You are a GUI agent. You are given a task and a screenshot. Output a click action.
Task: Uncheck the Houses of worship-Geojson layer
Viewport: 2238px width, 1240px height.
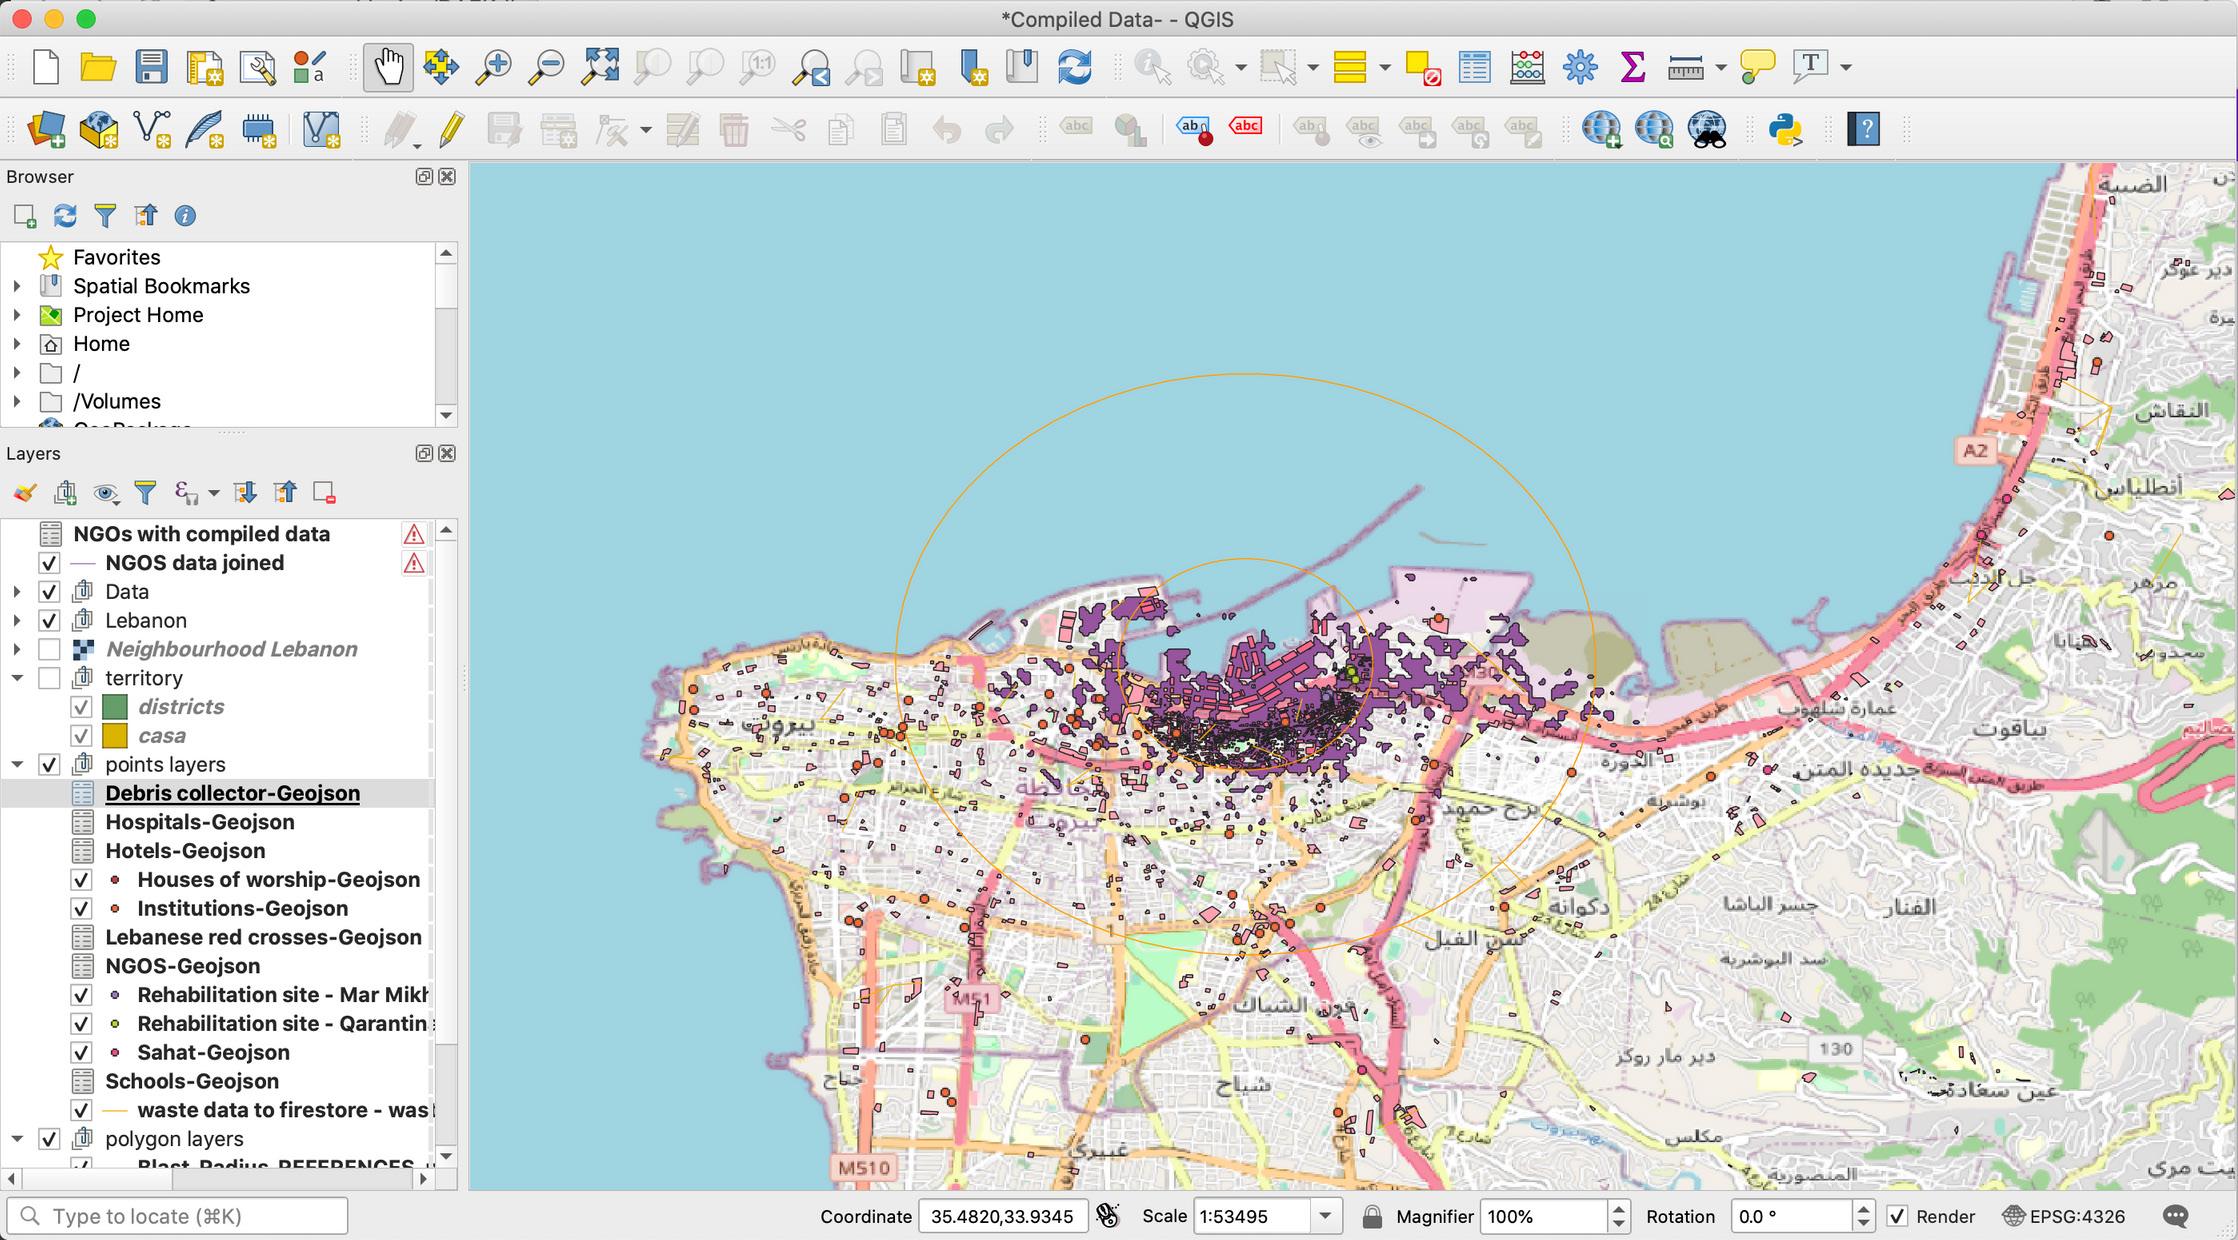[82, 880]
